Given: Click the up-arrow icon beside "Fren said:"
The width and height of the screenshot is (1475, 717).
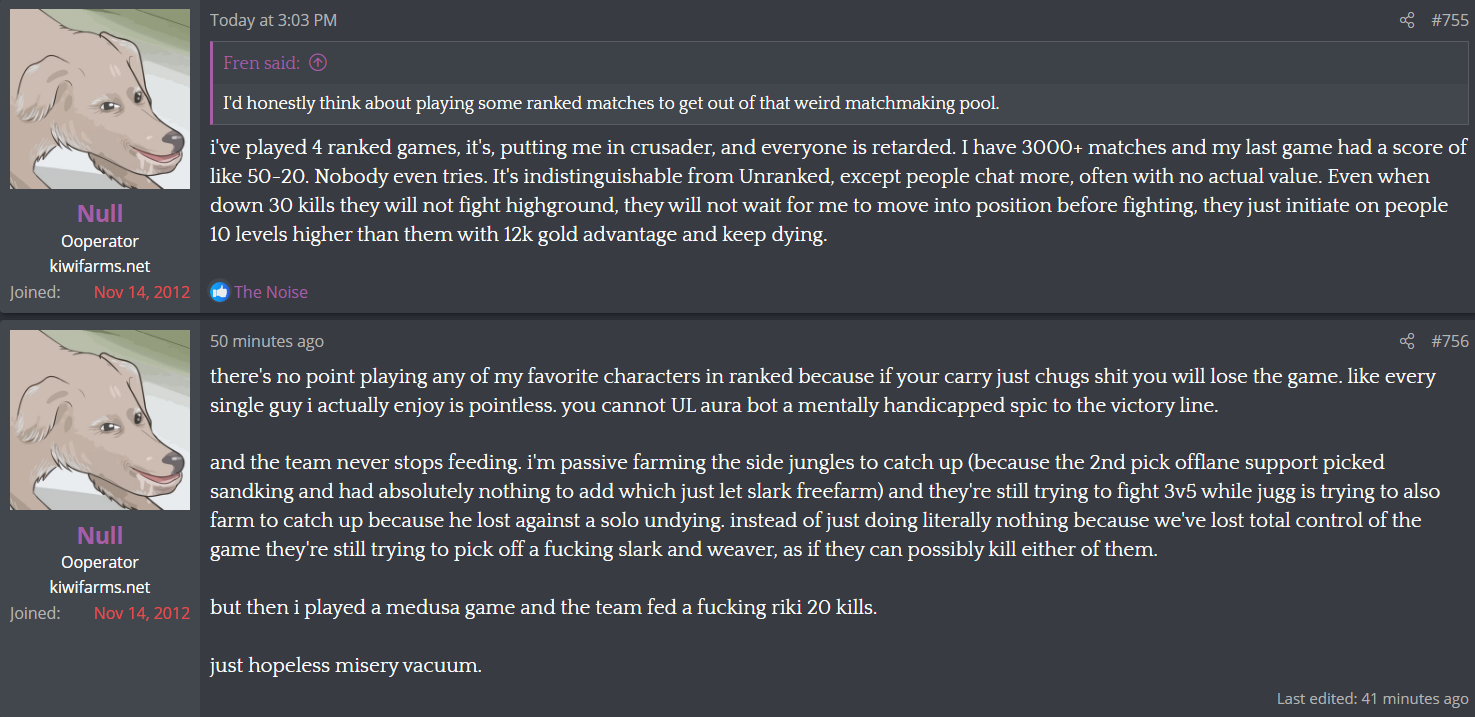Looking at the screenshot, I should tap(318, 63).
